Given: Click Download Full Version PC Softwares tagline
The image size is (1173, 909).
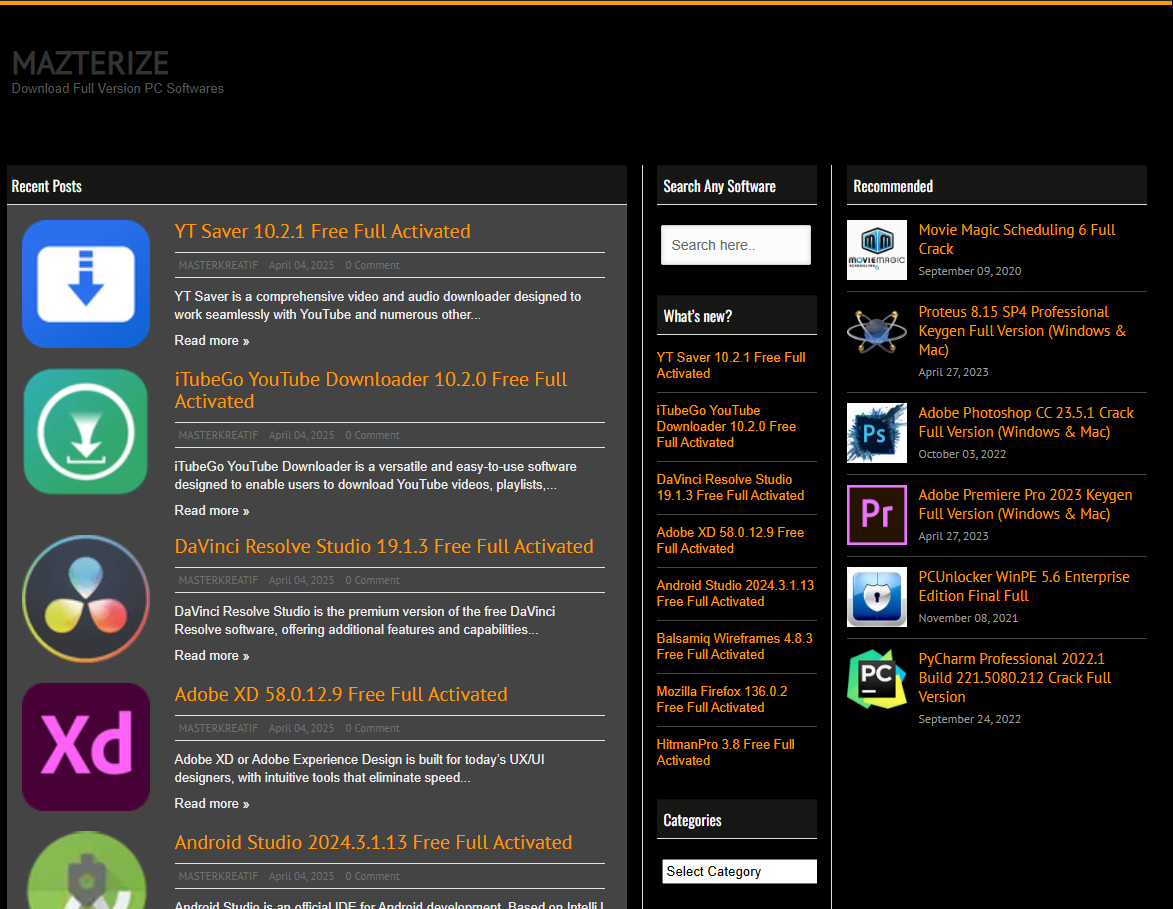Looking at the screenshot, I should click(x=117, y=88).
